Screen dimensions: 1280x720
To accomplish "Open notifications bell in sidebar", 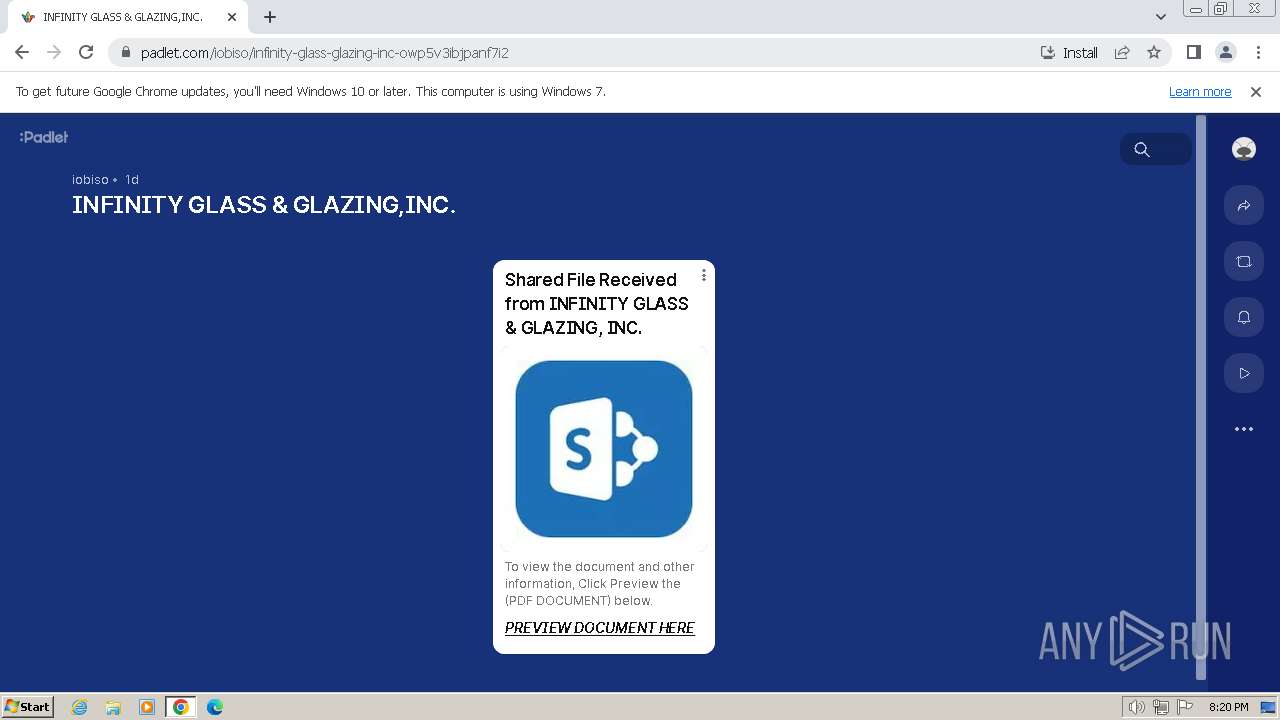I will (1244, 317).
